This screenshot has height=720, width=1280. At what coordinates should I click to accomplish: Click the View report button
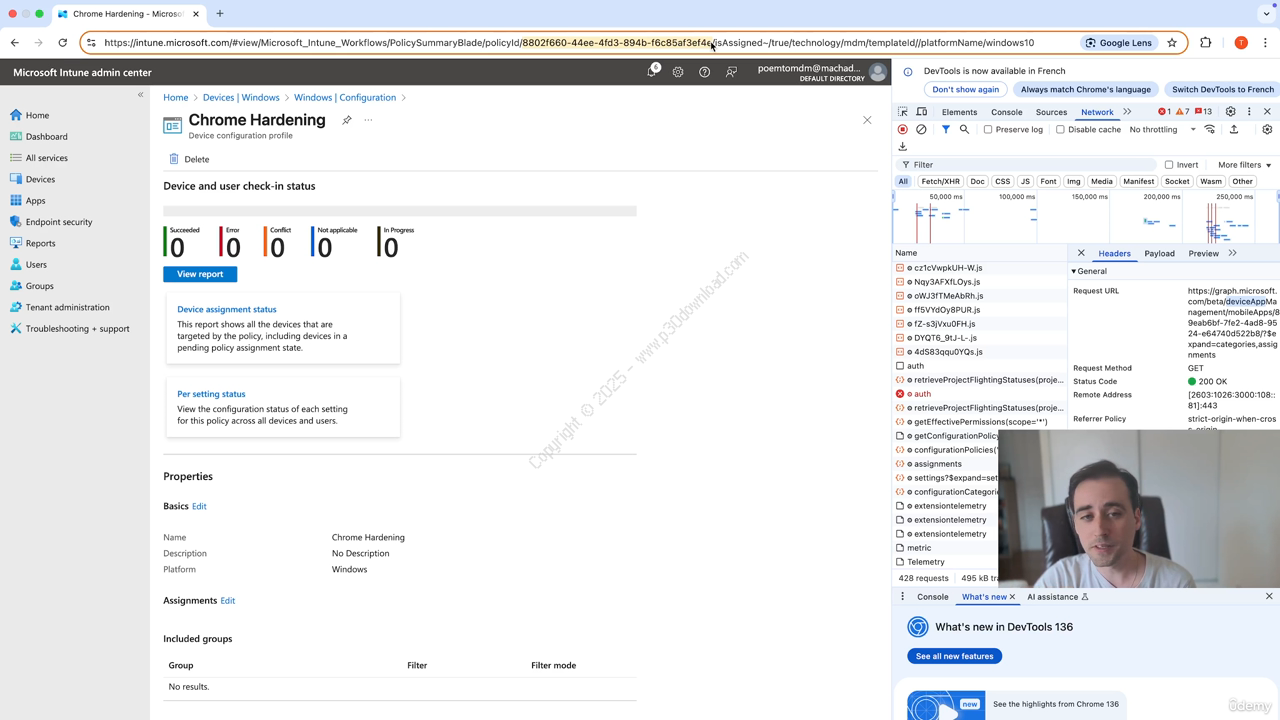point(200,274)
